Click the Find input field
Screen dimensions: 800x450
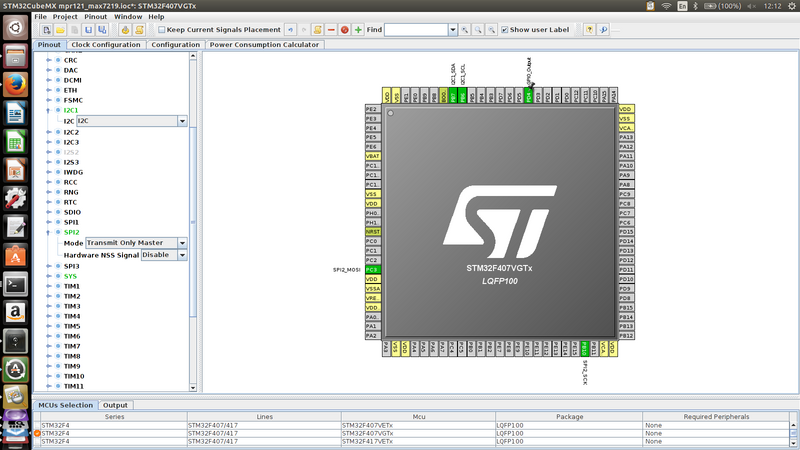tap(416, 30)
